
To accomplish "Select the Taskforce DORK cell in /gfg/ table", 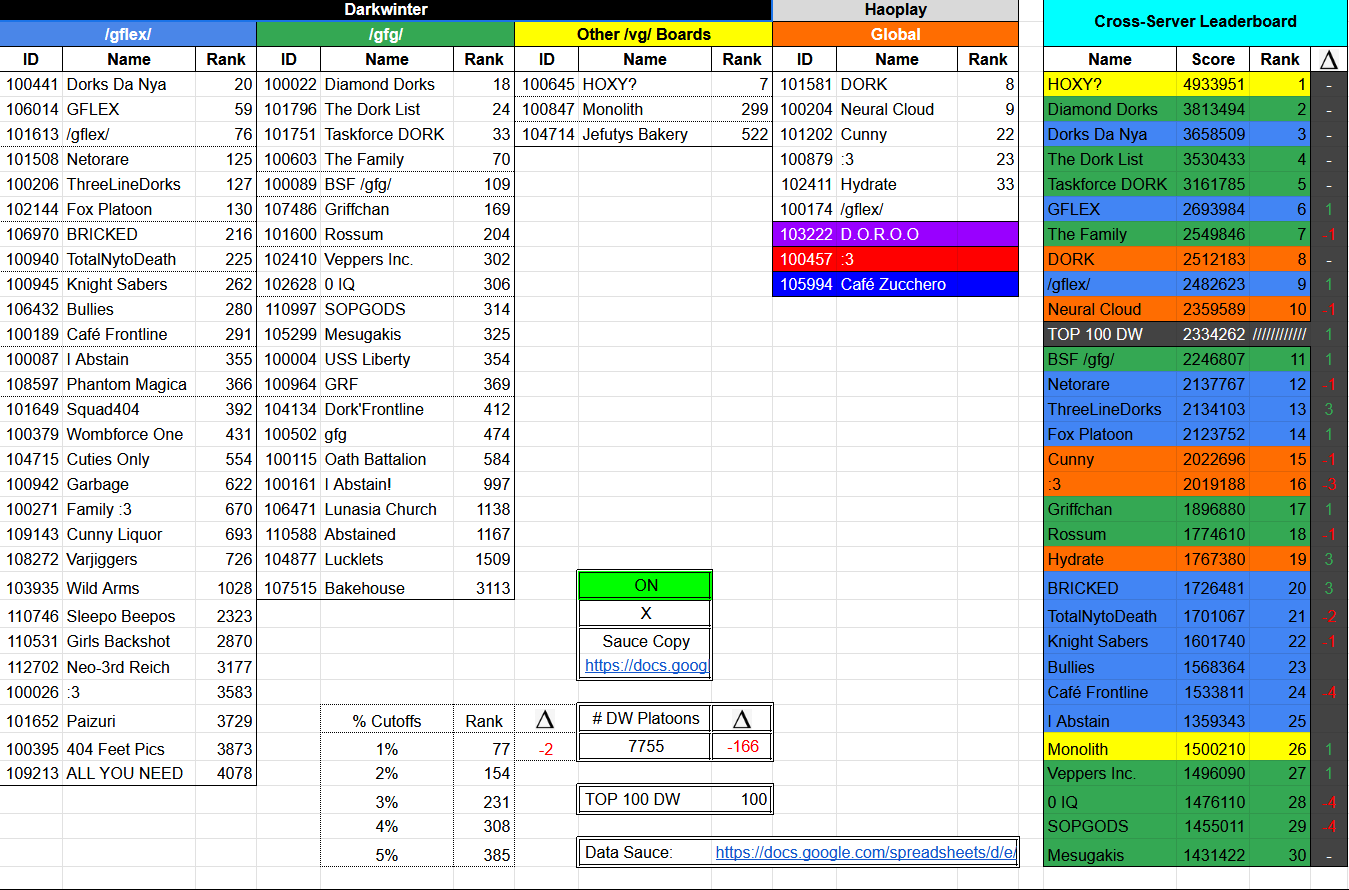I will point(386,134).
